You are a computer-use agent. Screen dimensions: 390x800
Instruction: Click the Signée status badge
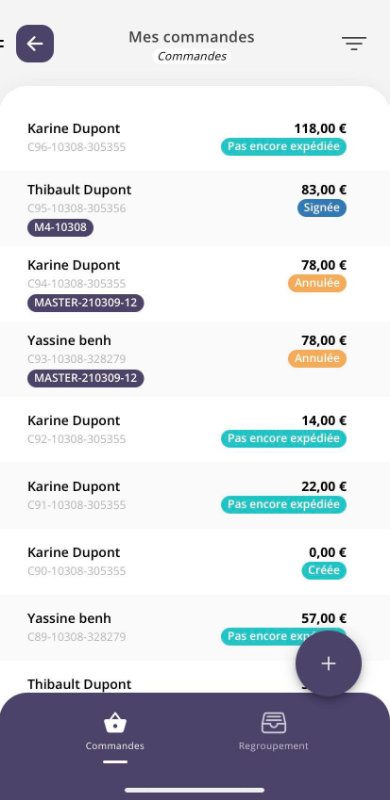322,208
